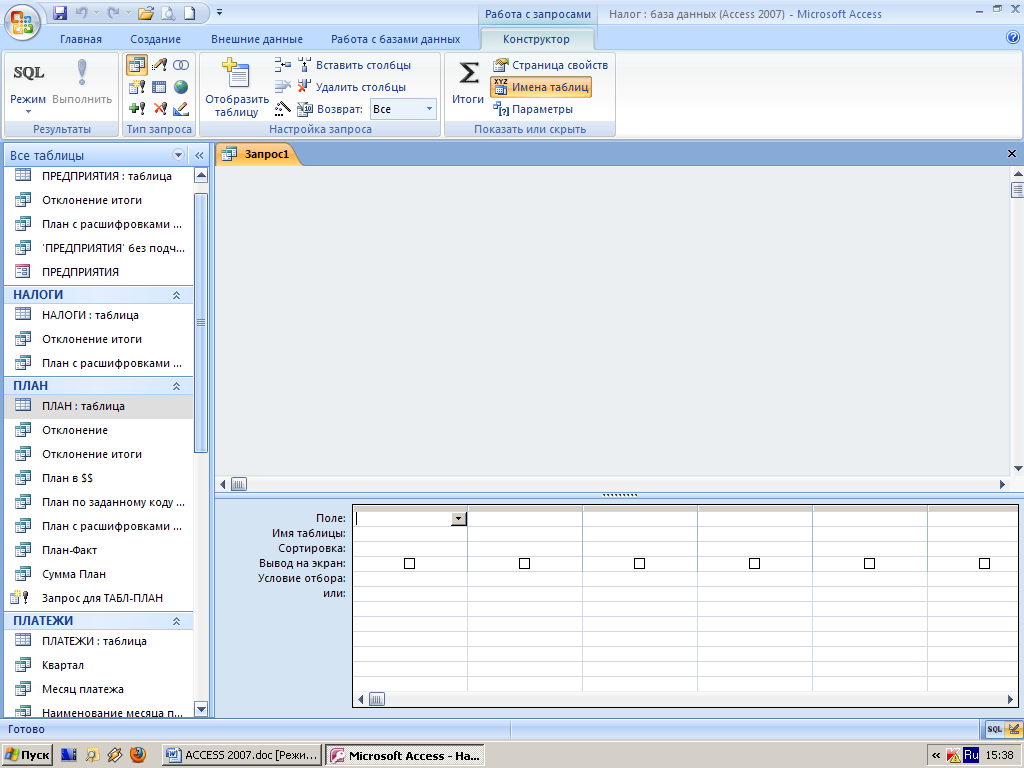The width and height of the screenshot is (1024, 768).
Task: Click the Поле input cell in first column
Action: (x=410, y=519)
